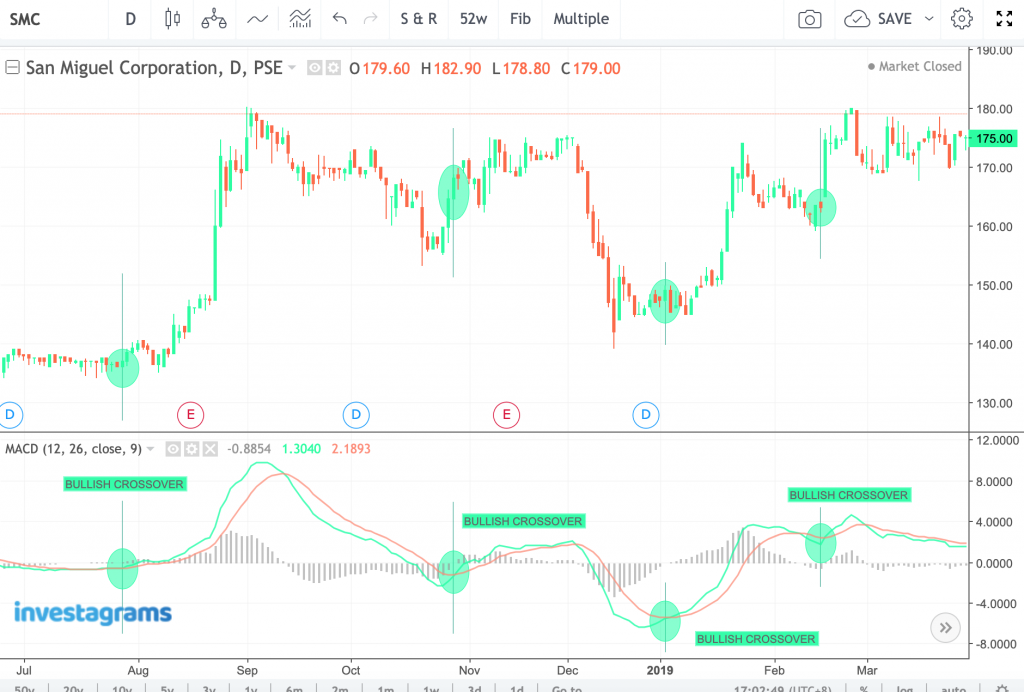Open the indicators icon
The height and width of the screenshot is (692, 1024).
(297, 20)
